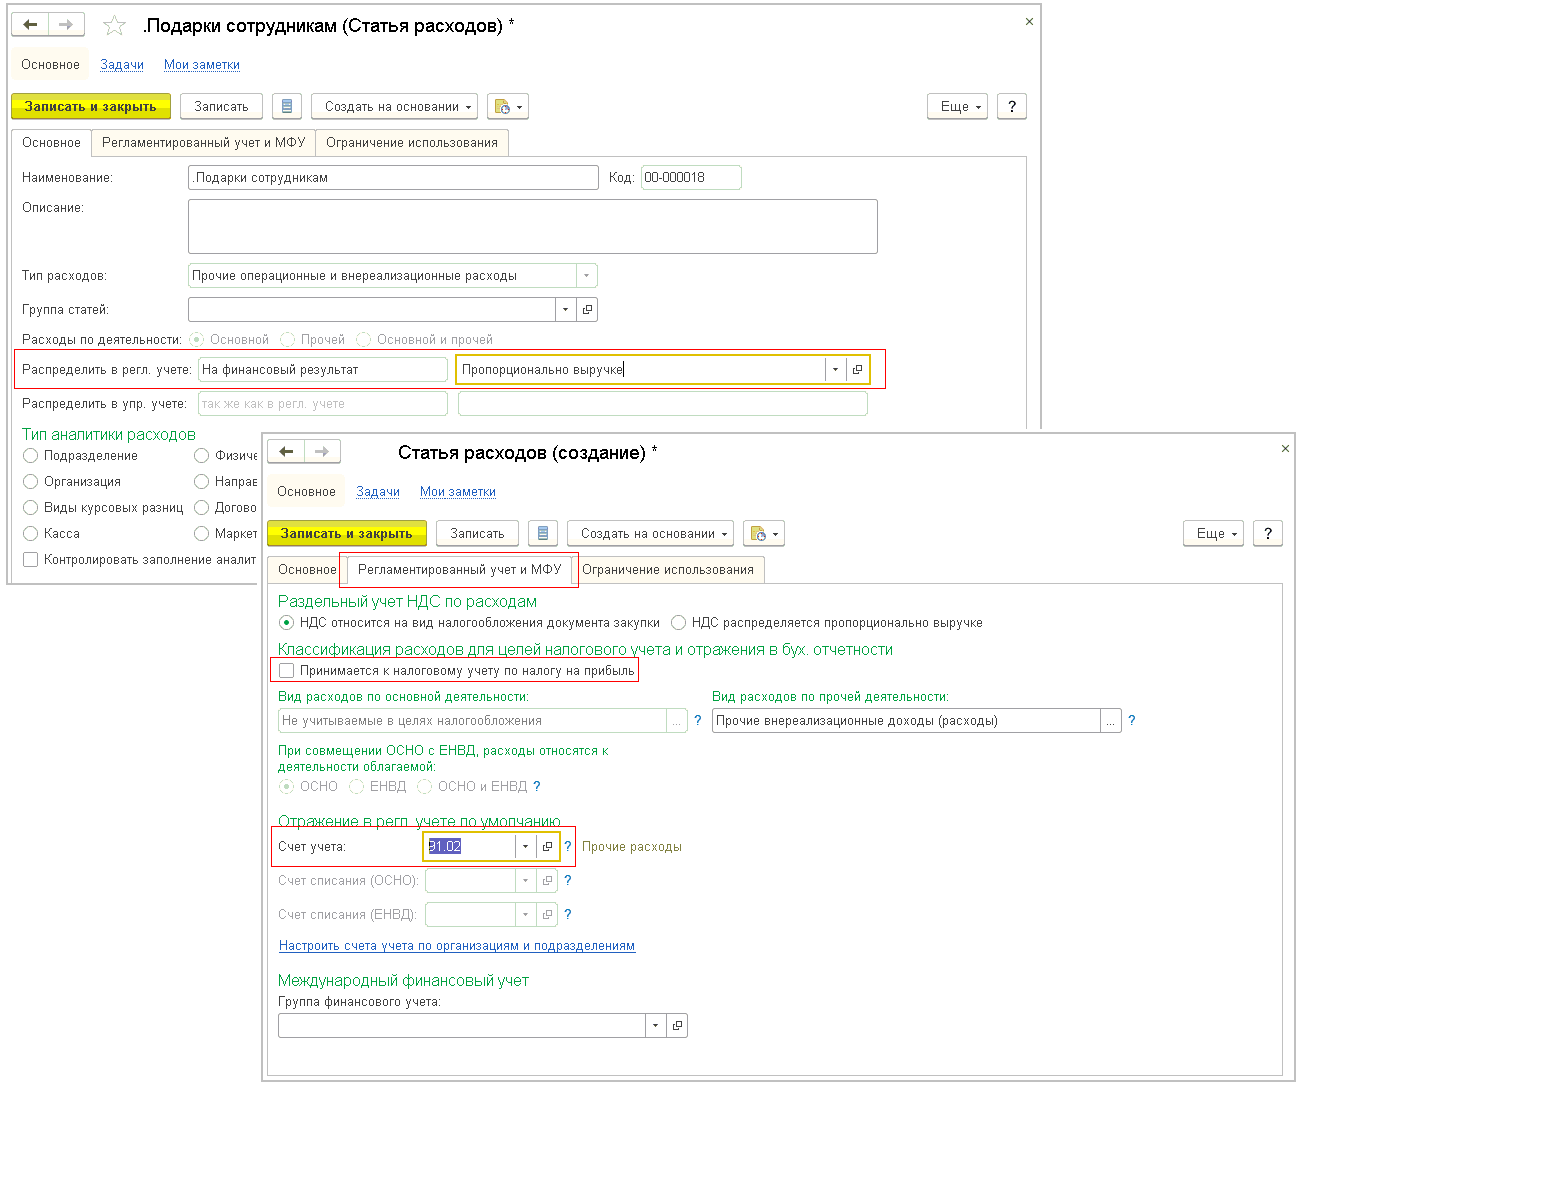Open the Еще menu in the lower window
Viewport: 1560px width, 1196px height.
click(1213, 534)
